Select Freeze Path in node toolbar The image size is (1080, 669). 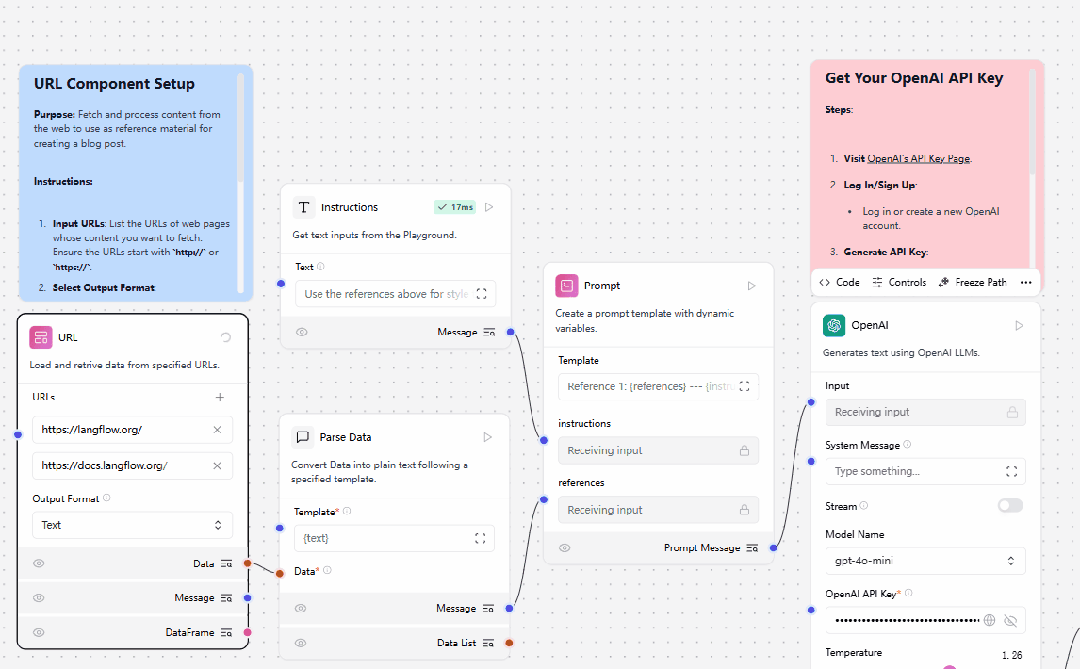(x=972, y=282)
